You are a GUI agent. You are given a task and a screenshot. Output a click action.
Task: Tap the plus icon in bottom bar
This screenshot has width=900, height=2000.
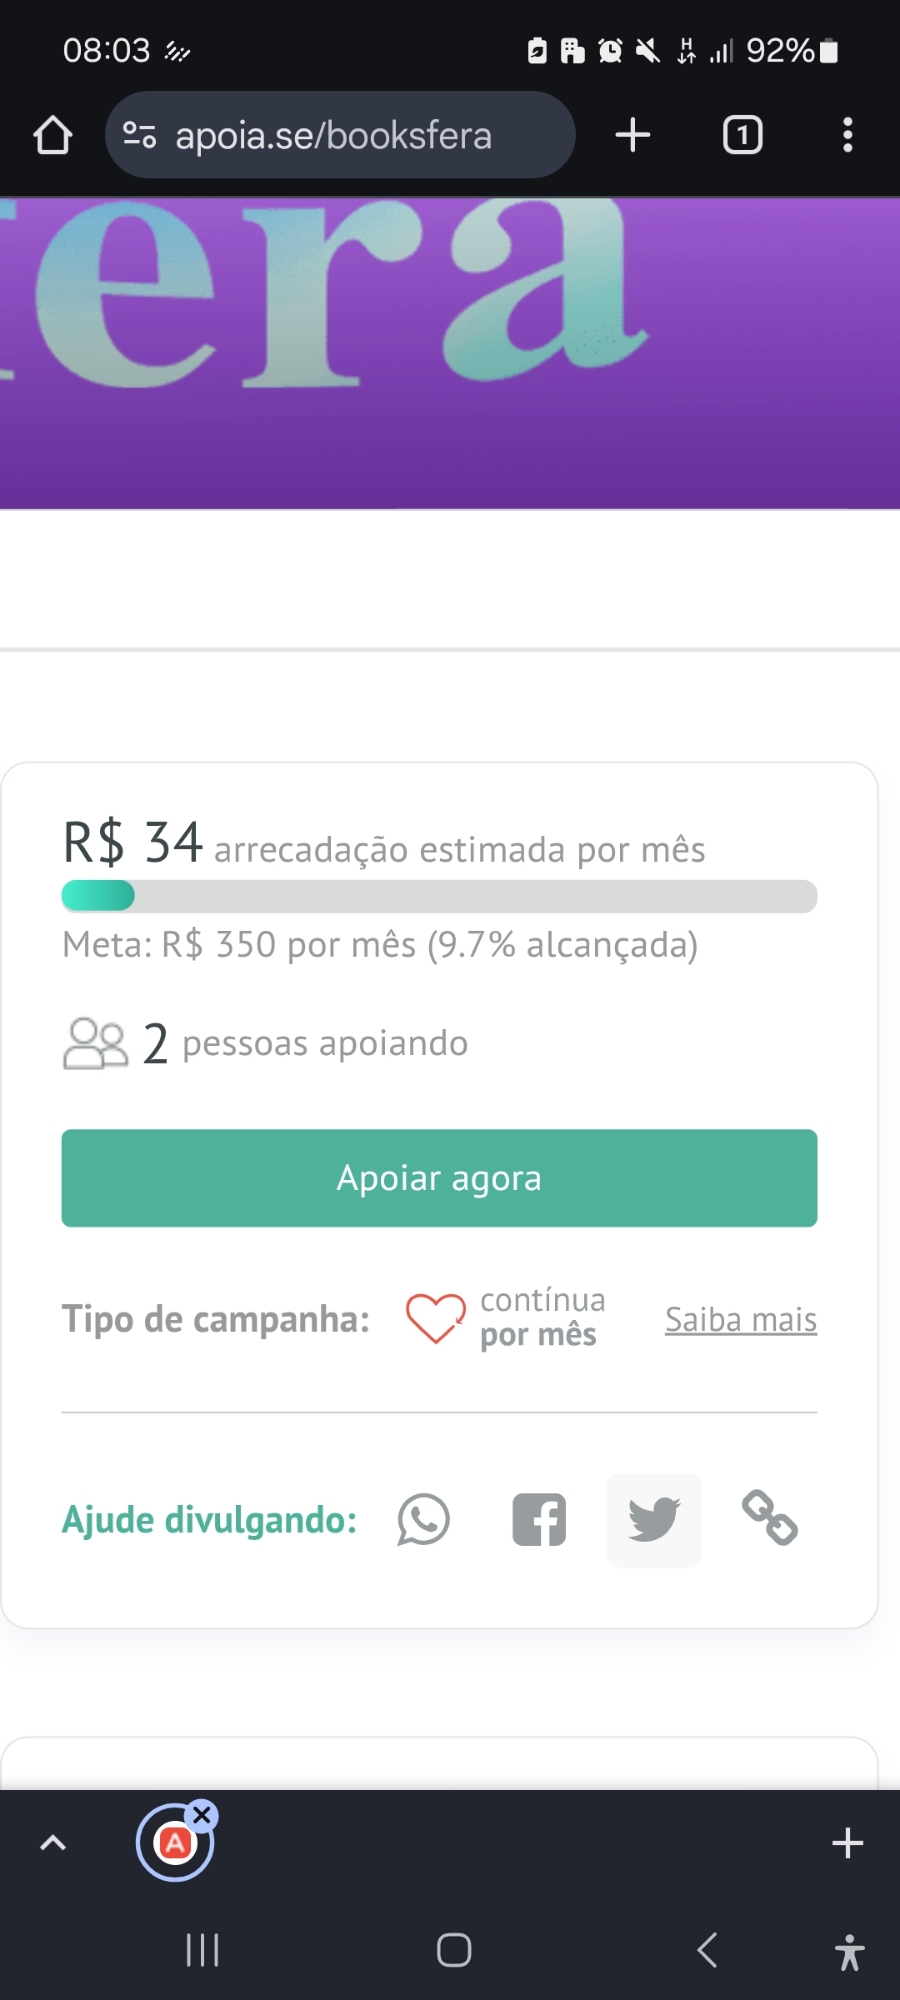(x=847, y=1842)
